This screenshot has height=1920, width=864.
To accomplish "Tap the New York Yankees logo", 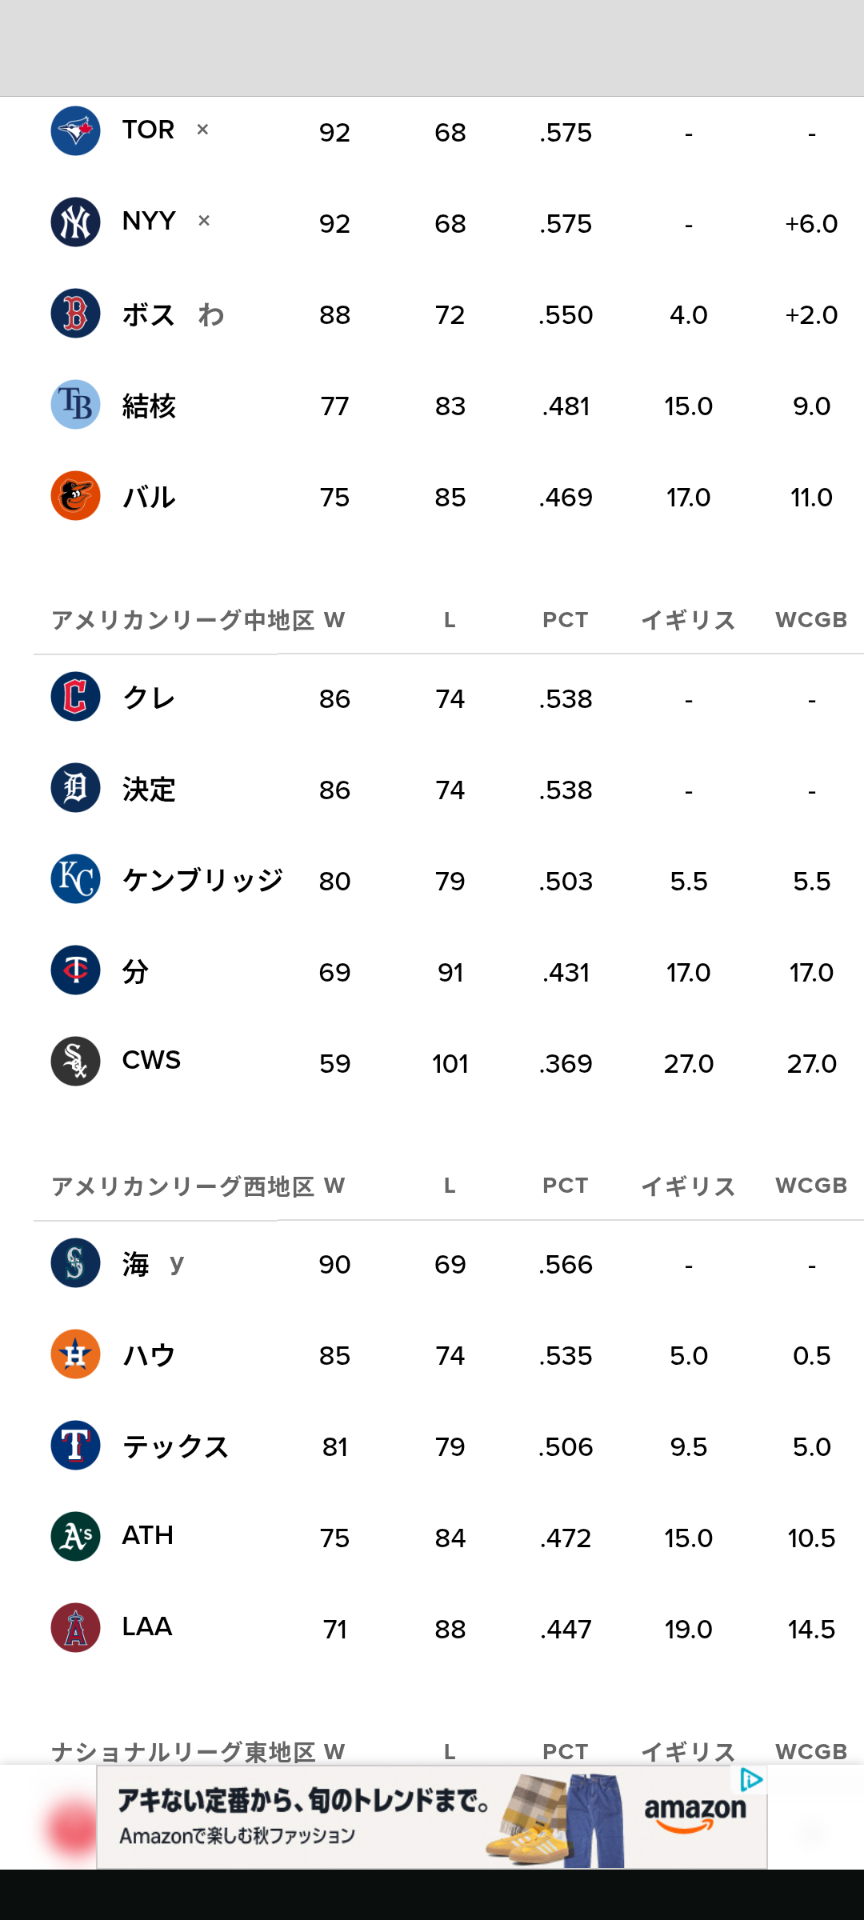I will coord(75,222).
